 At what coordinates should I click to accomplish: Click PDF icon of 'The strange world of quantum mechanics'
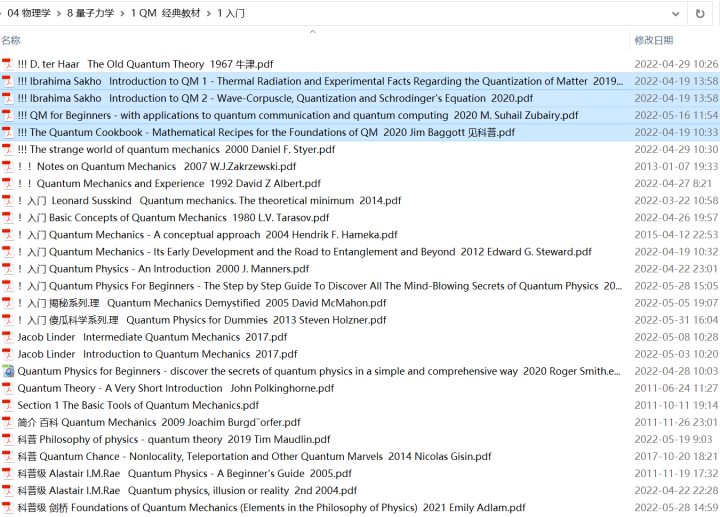pos(7,150)
